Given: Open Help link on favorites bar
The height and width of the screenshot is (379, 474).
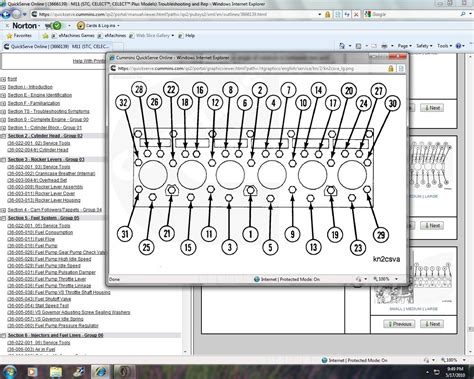Looking at the screenshot, I should [186, 35].
